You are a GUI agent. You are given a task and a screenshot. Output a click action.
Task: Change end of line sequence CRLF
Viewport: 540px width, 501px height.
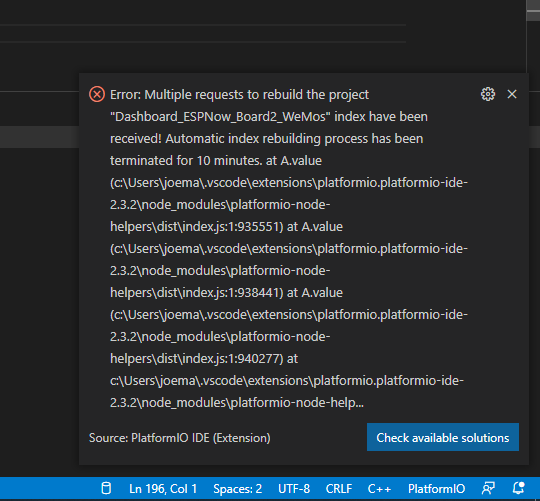click(x=339, y=489)
